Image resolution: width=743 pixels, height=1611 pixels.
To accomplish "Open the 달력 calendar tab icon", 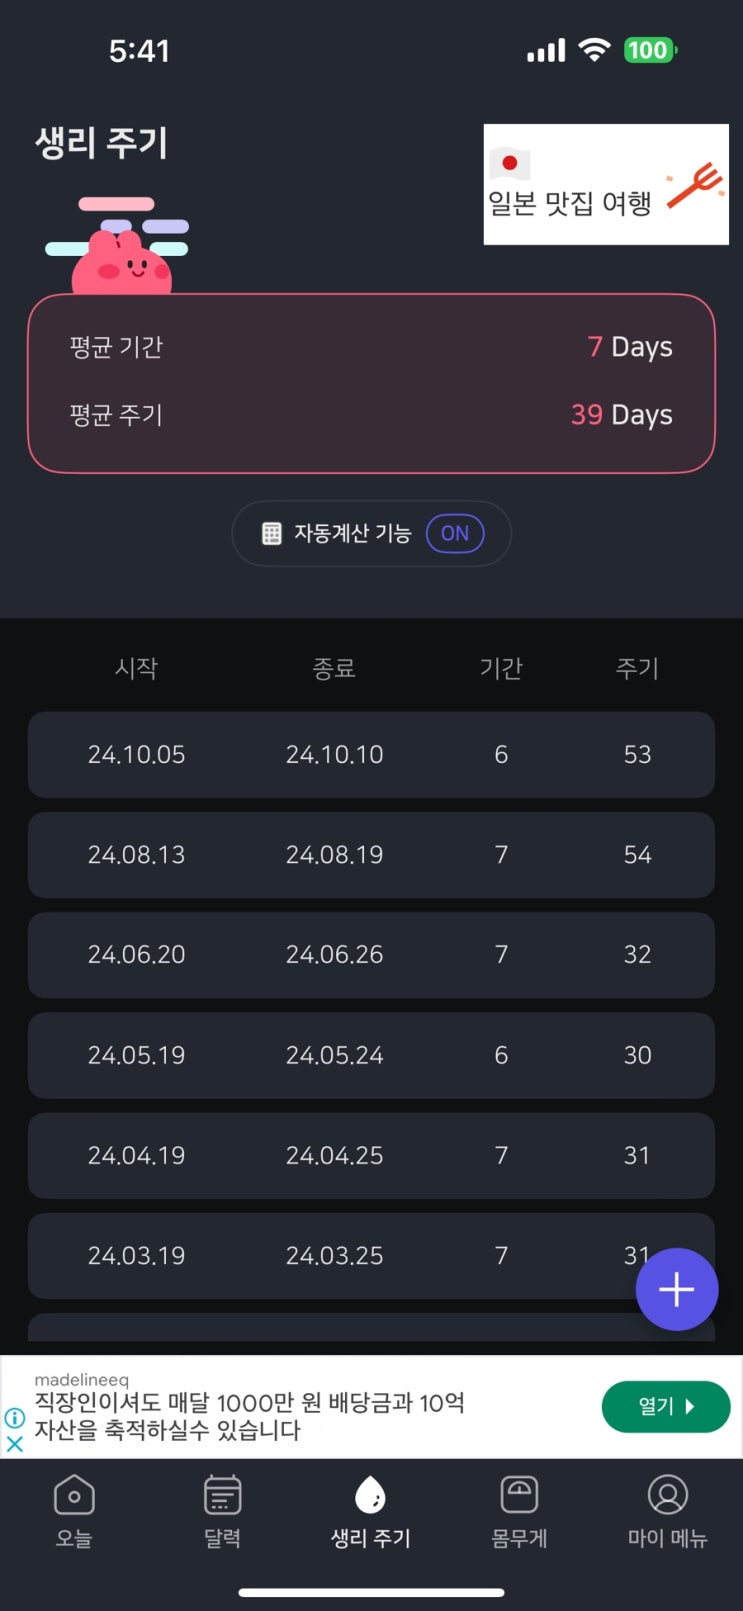I will click(222, 1496).
